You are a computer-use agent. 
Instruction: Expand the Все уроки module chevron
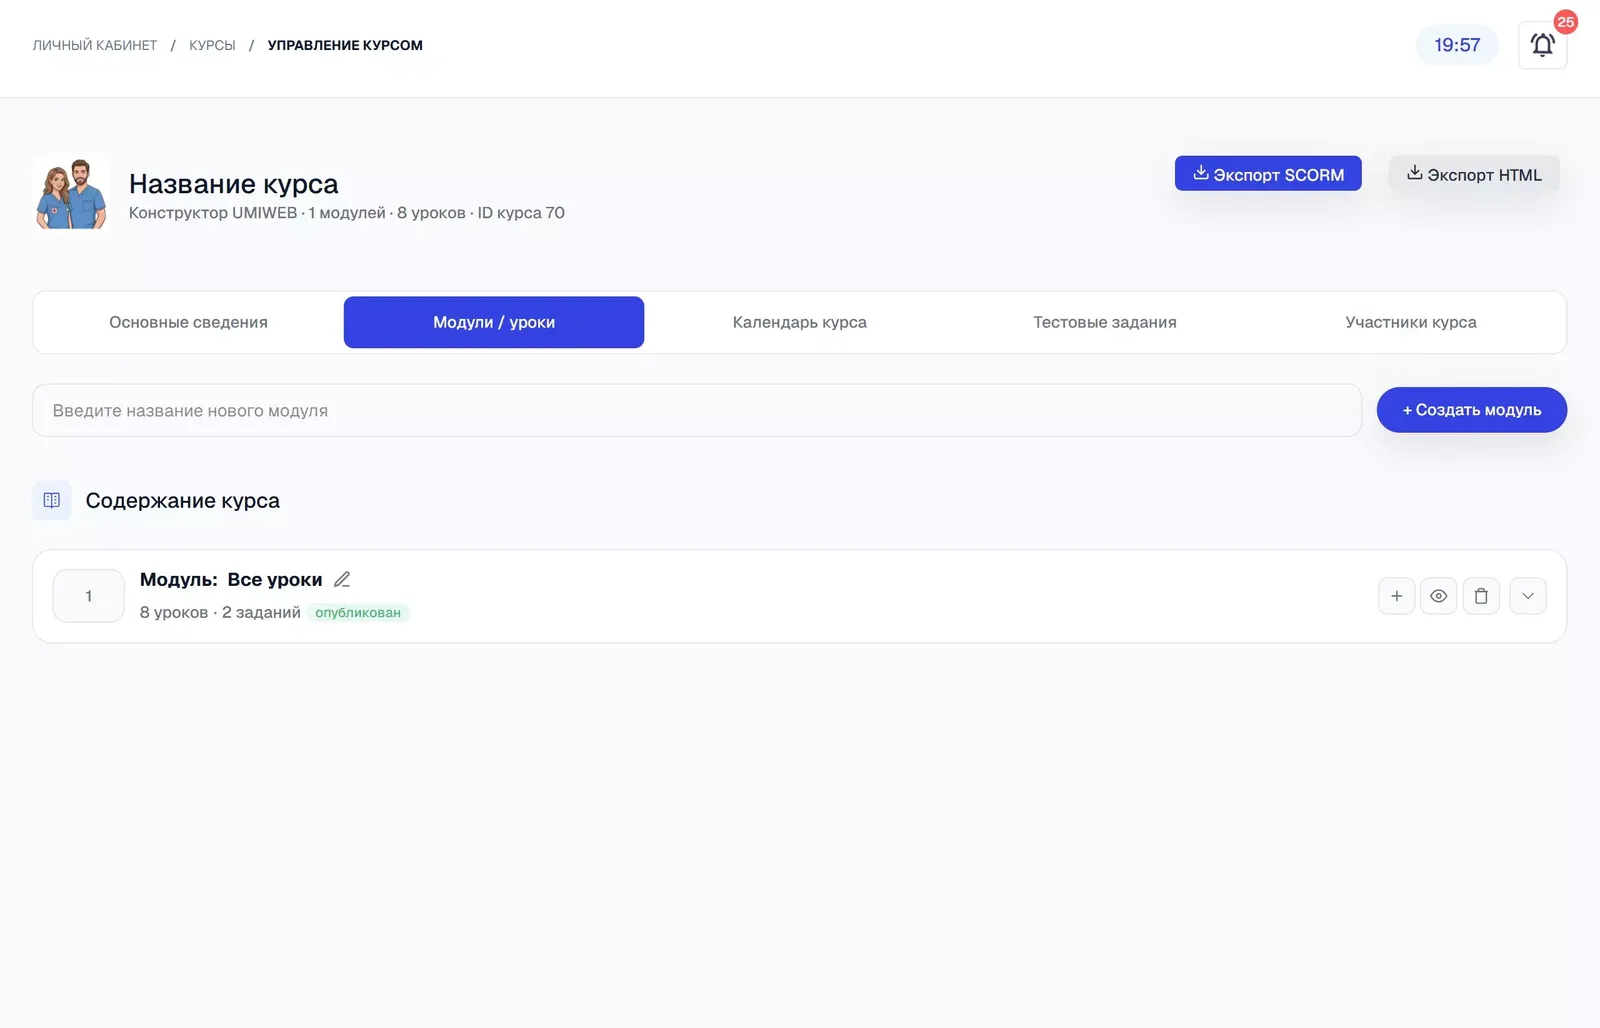[x=1527, y=596]
